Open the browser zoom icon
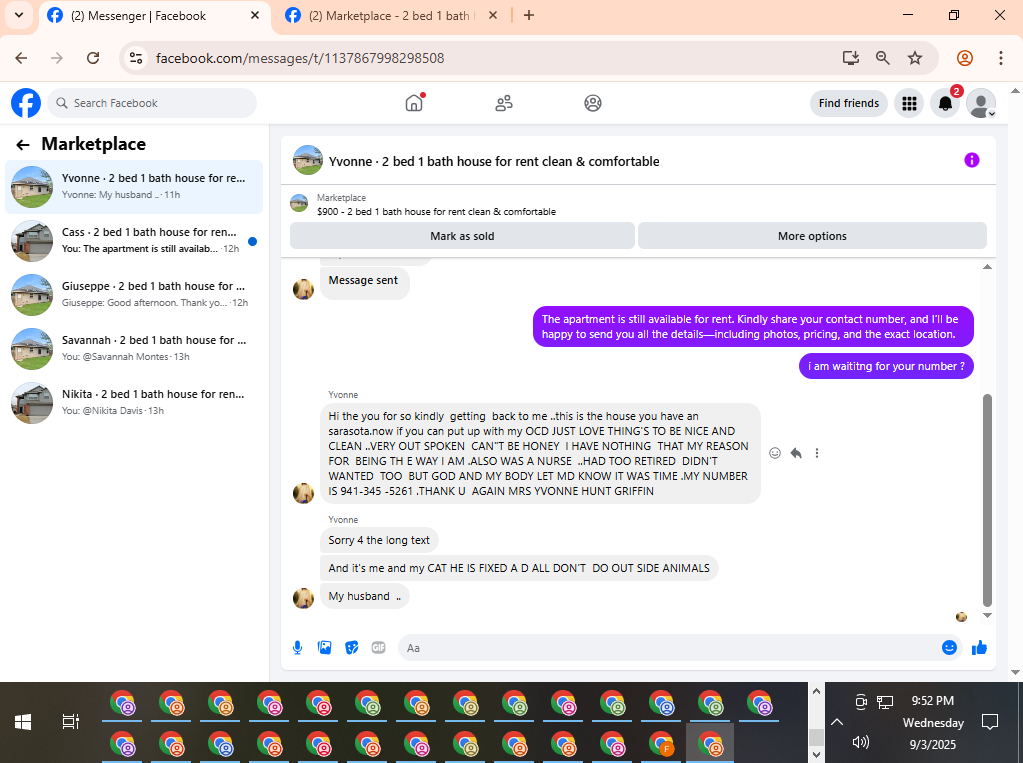Viewport: 1023px width, 763px height. coord(883,58)
